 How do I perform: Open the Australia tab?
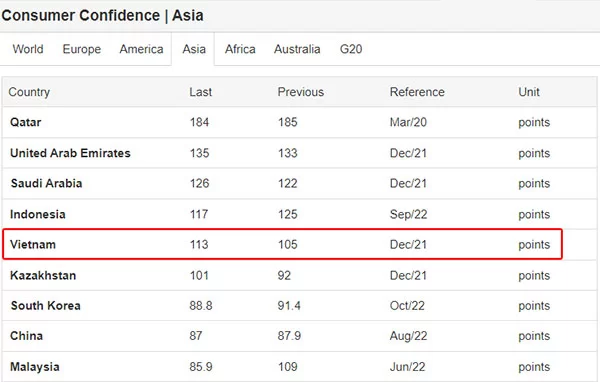(297, 49)
